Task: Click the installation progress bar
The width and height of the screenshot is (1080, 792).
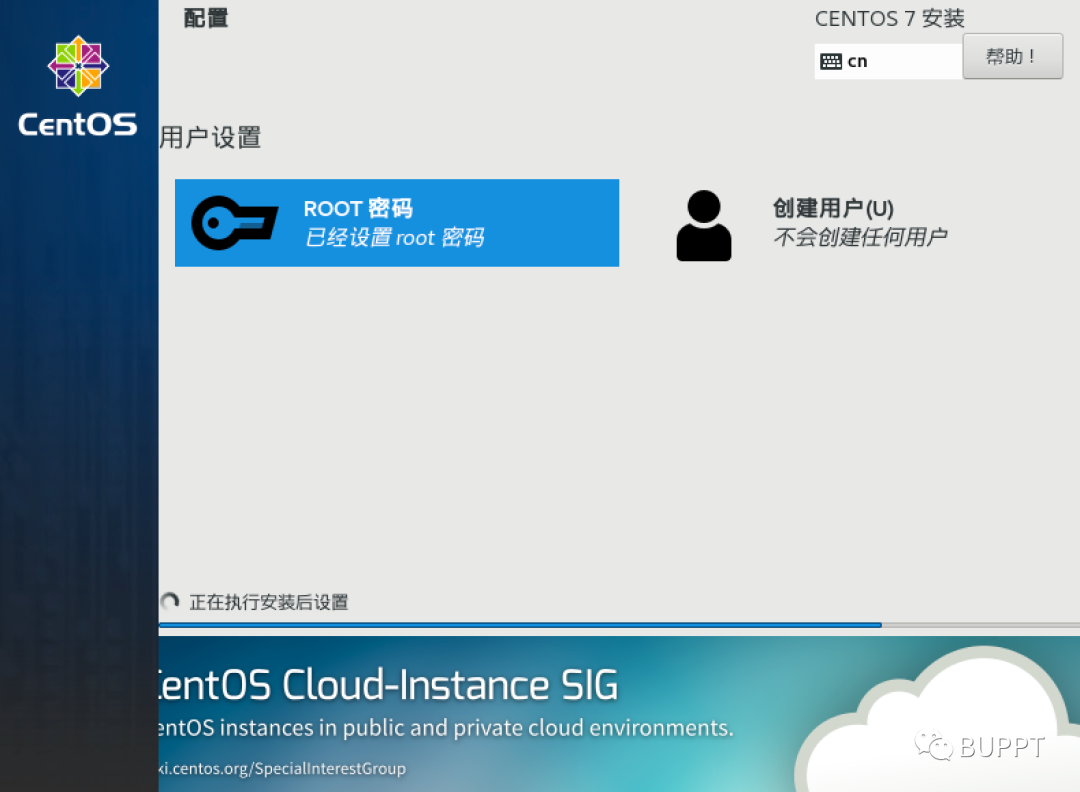Action: 619,625
